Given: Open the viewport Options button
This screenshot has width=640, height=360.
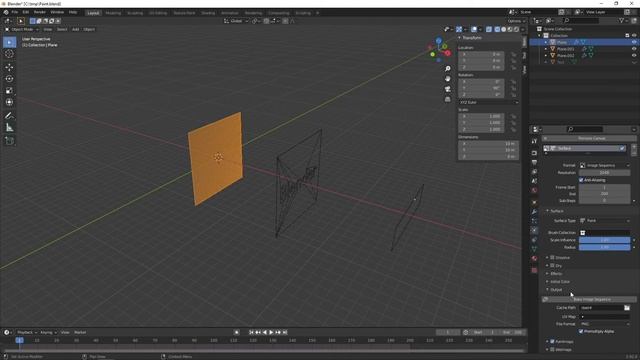Looking at the screenshot, I should tap(516, 21).
